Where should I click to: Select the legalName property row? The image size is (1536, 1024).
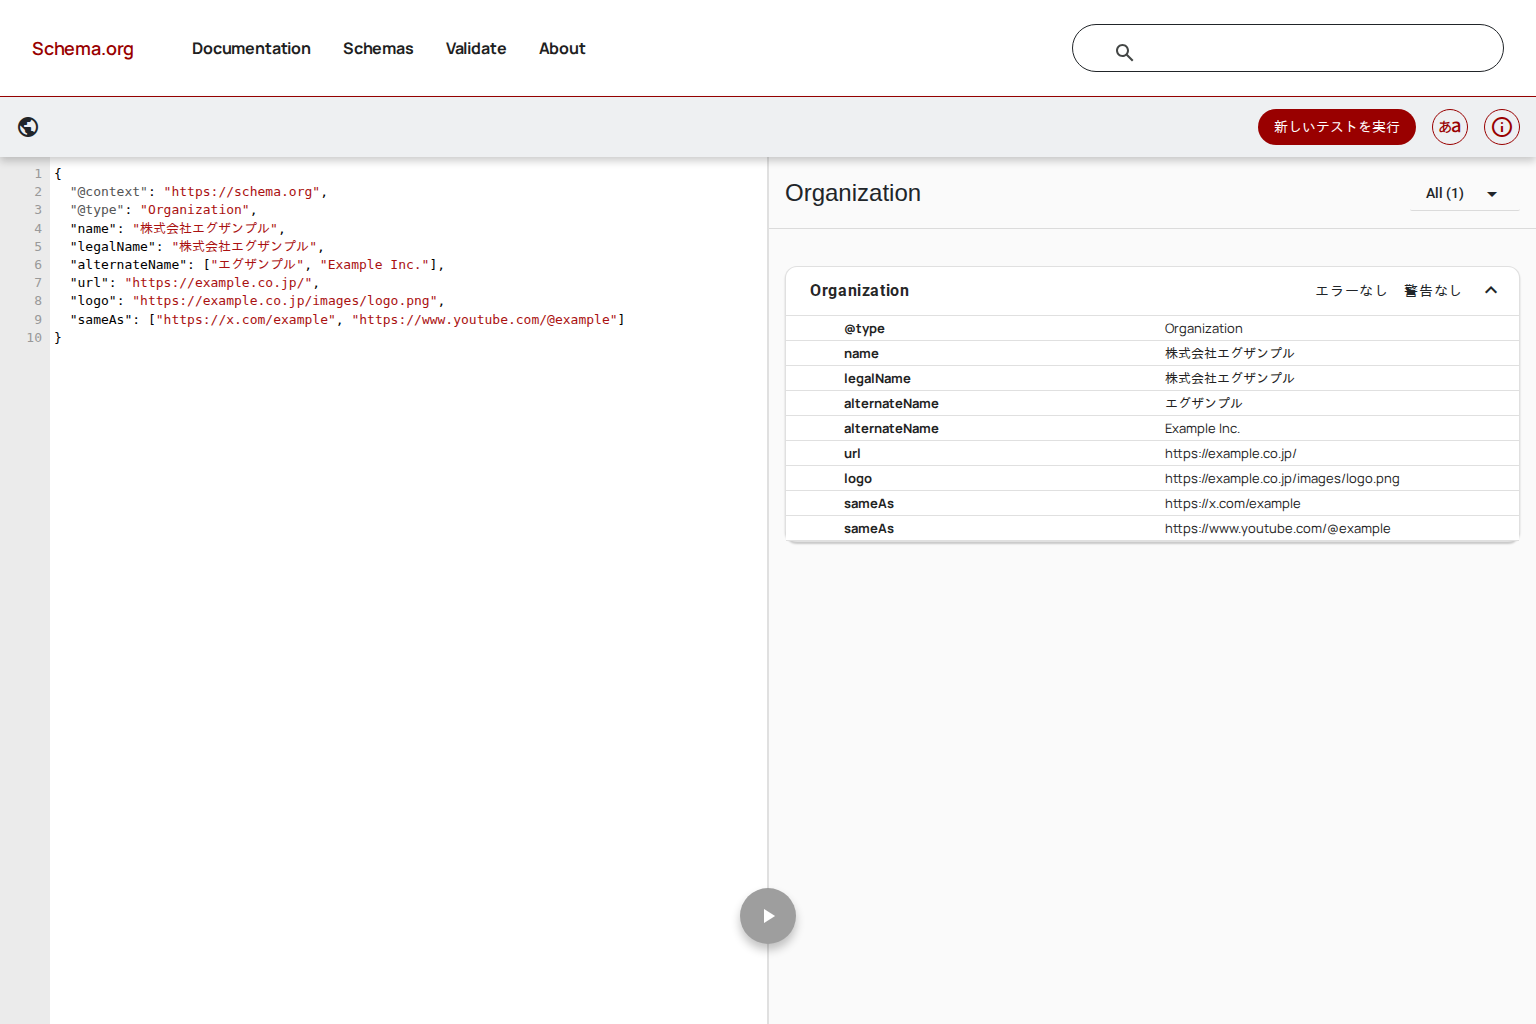(x=1152, y=378)
